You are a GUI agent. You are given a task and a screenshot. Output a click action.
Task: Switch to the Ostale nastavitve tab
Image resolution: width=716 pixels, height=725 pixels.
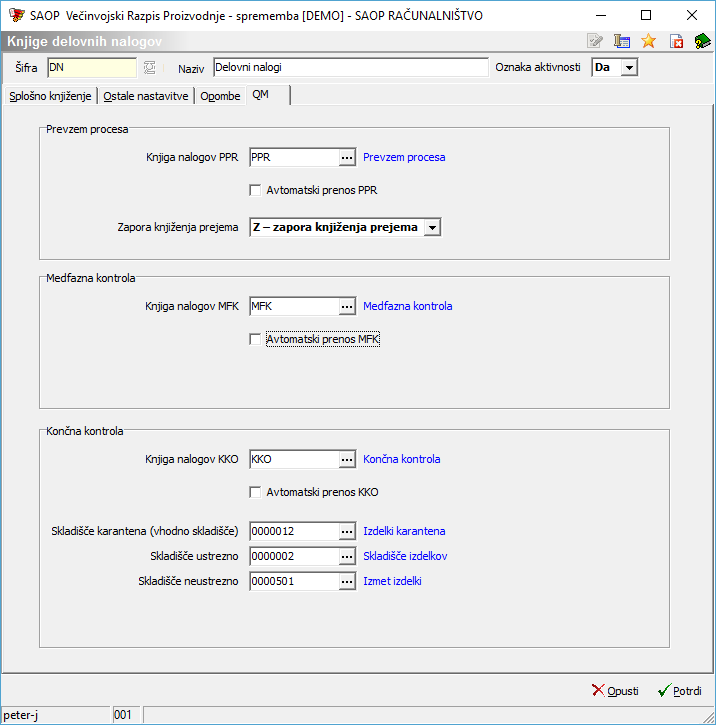coord(146,96)
